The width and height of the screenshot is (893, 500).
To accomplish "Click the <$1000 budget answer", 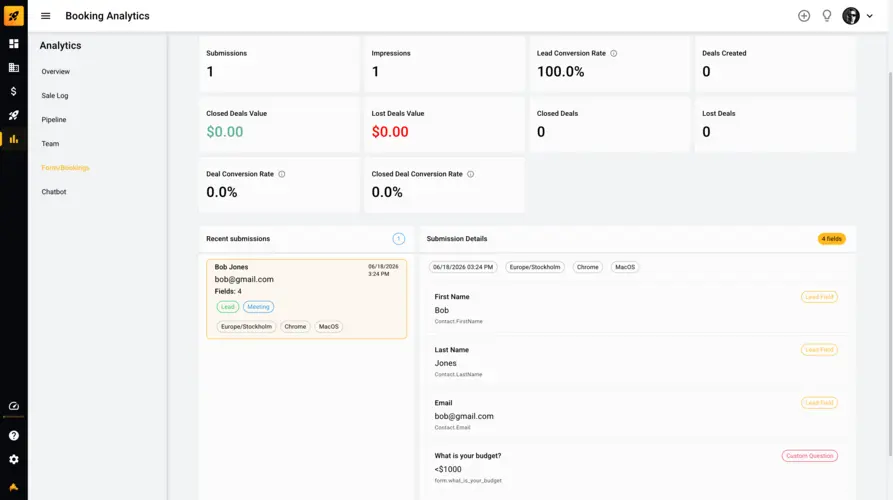I will [x=448, y=470].
